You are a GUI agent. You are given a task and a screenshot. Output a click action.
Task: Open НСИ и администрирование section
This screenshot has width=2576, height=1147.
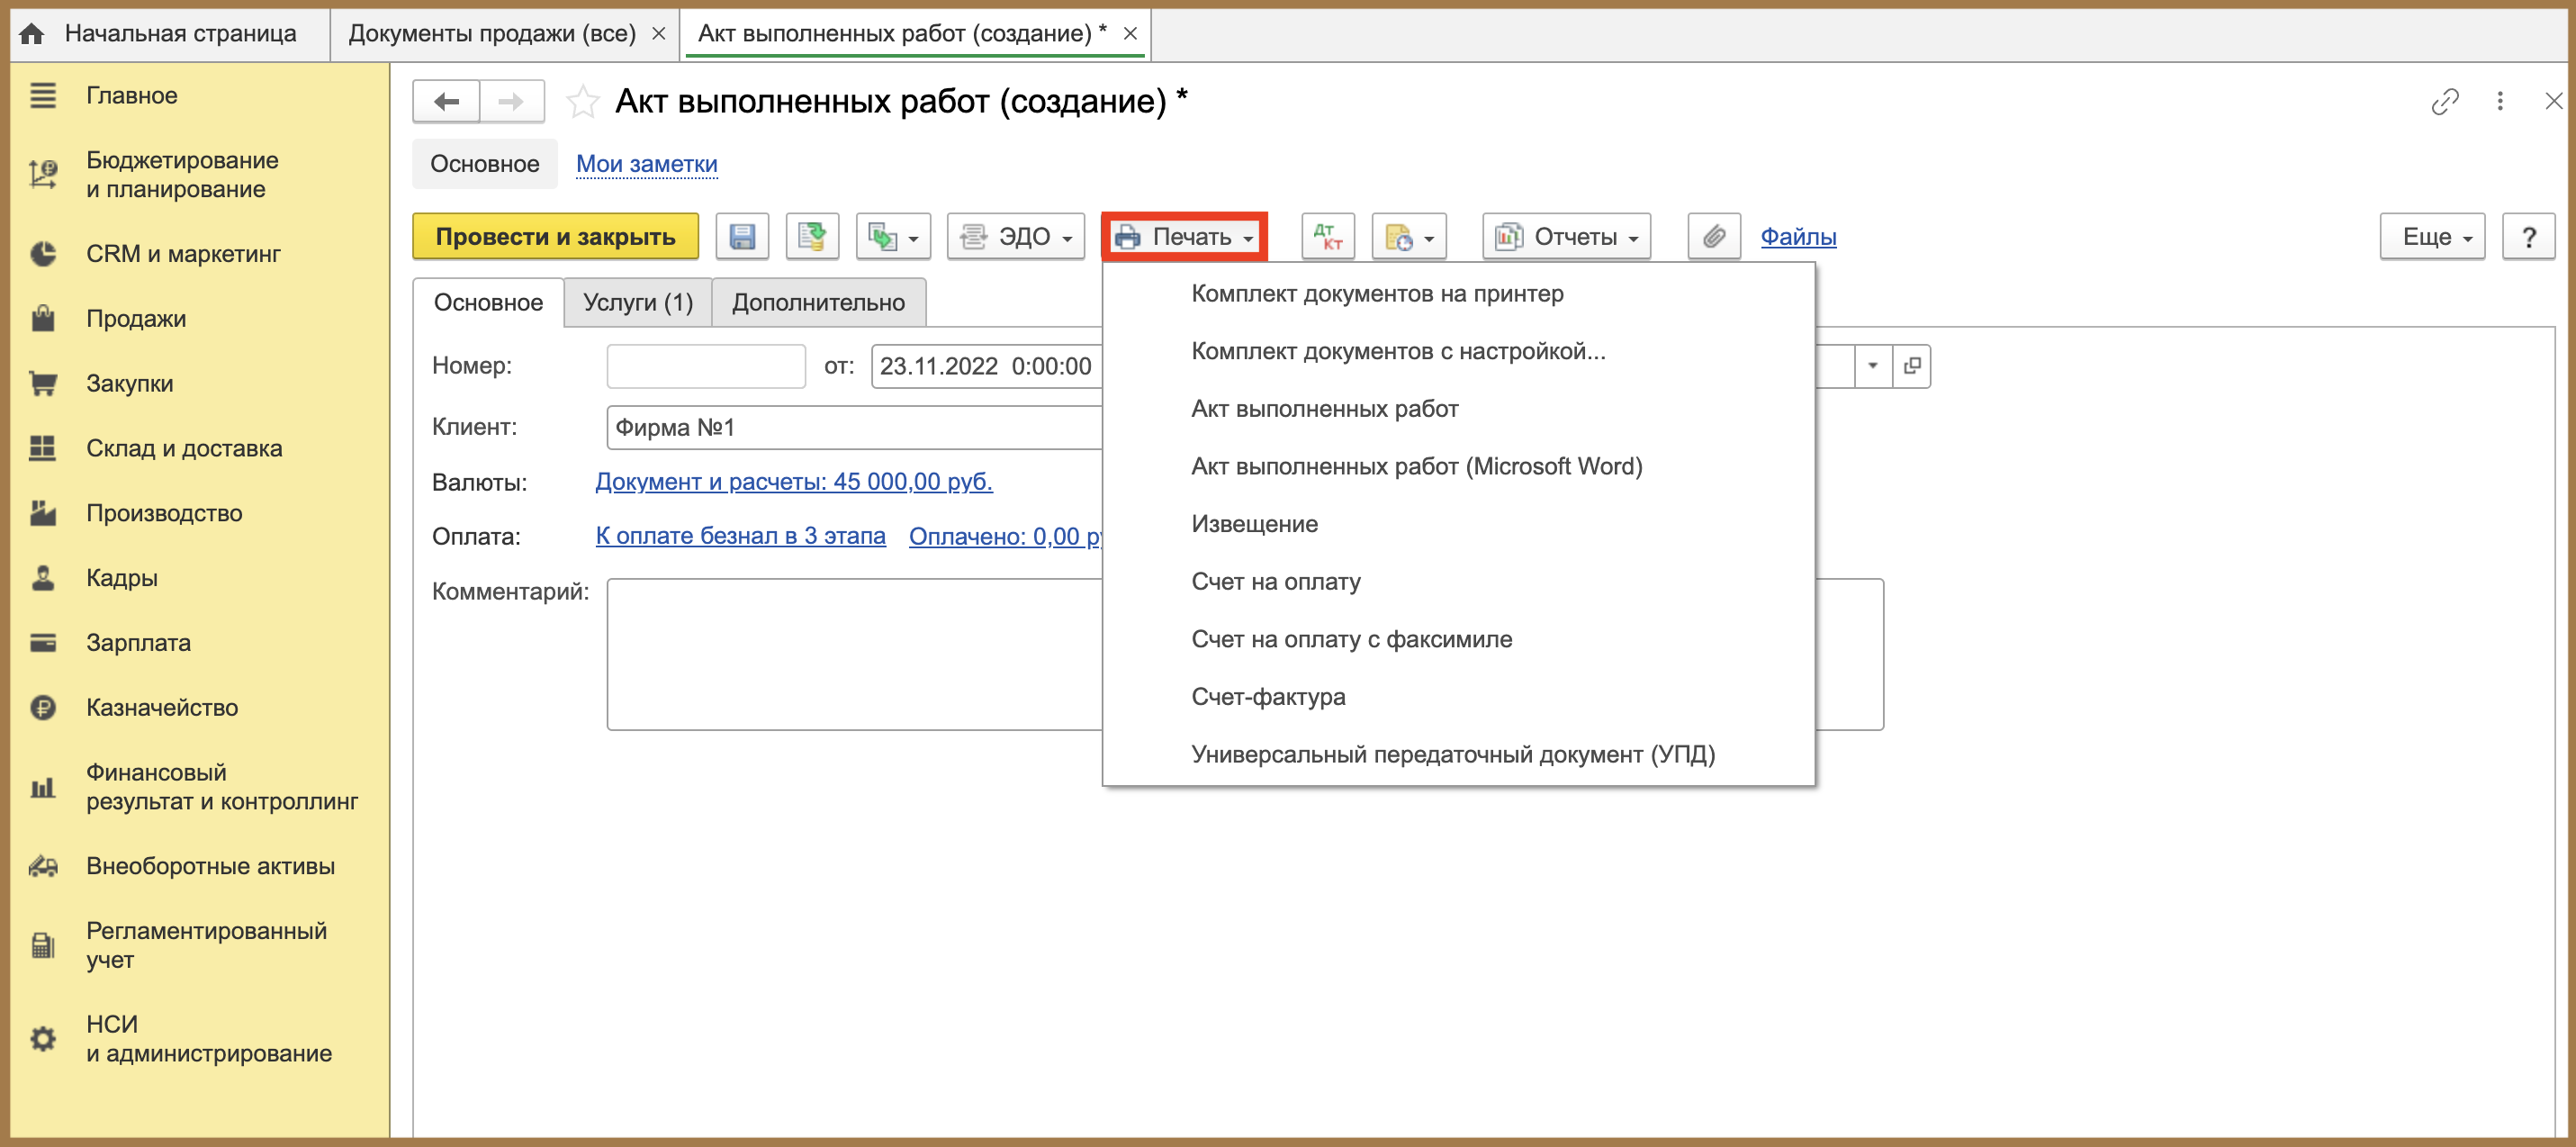(x=208, y=1039)
